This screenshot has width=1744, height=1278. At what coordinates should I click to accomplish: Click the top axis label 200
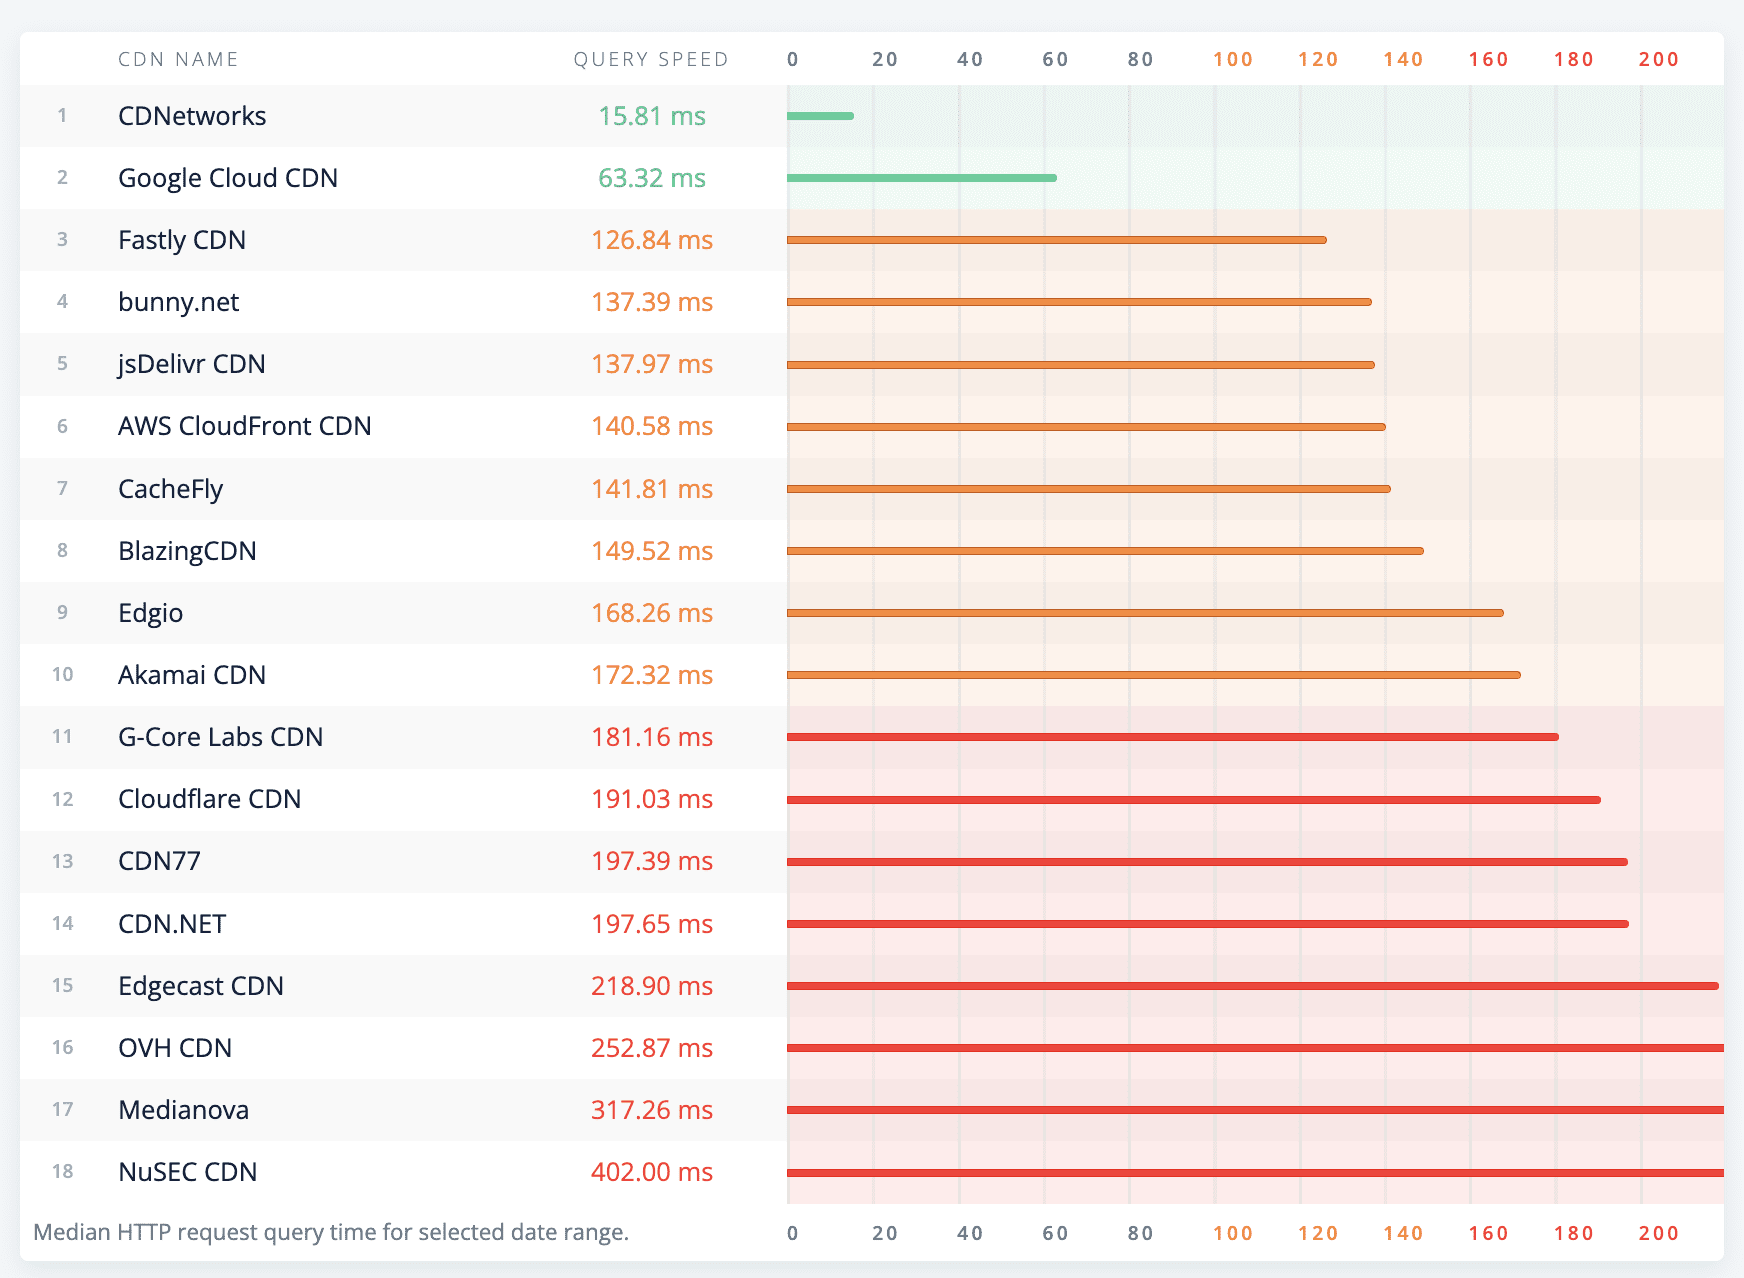[x=1659, y=59]
